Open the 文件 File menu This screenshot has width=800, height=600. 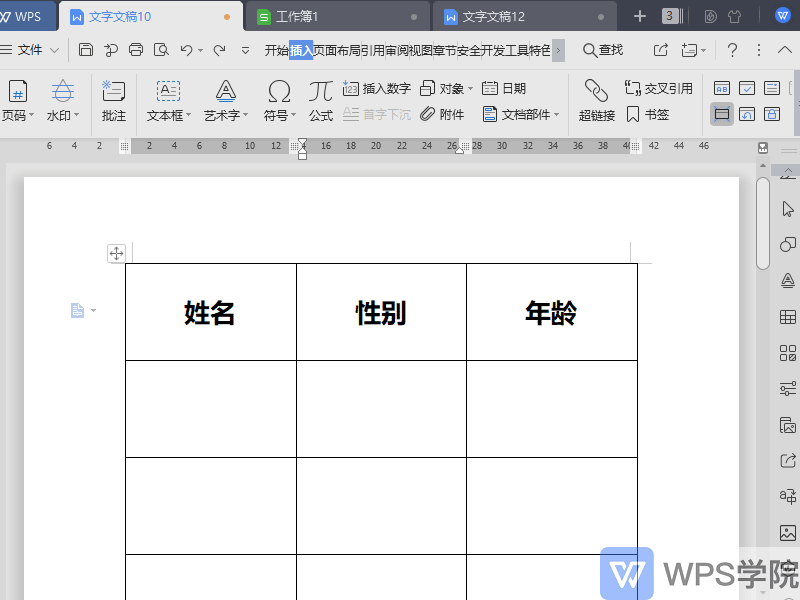click(x=27, y=48)
